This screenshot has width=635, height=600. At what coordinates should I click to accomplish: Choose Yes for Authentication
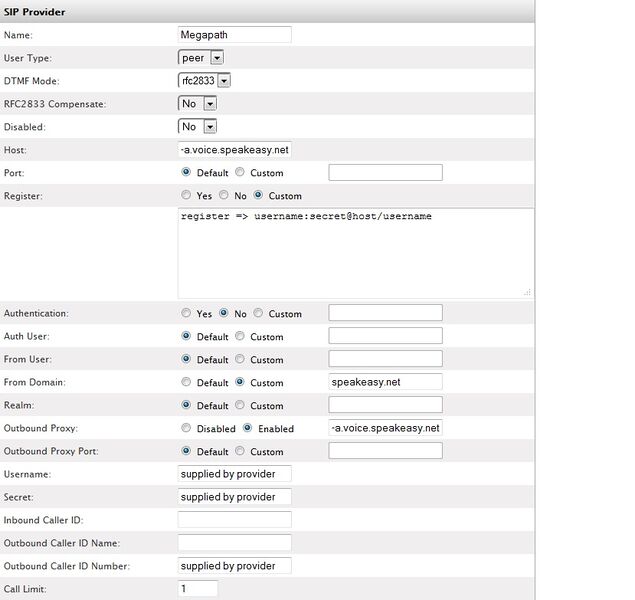[x=186, y=313]
